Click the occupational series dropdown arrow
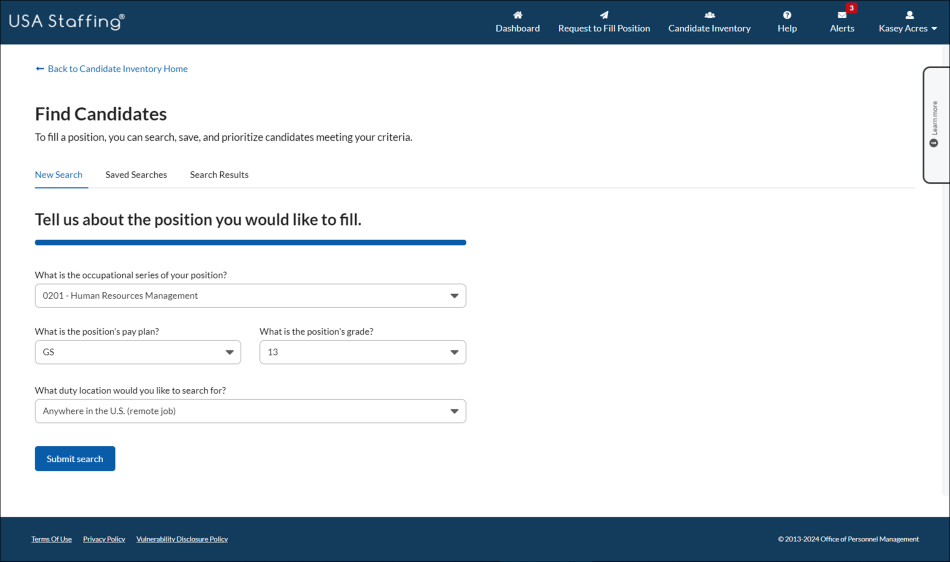This screenshot has width=950, height=562. pyautogui.click(x=454, y=296)
